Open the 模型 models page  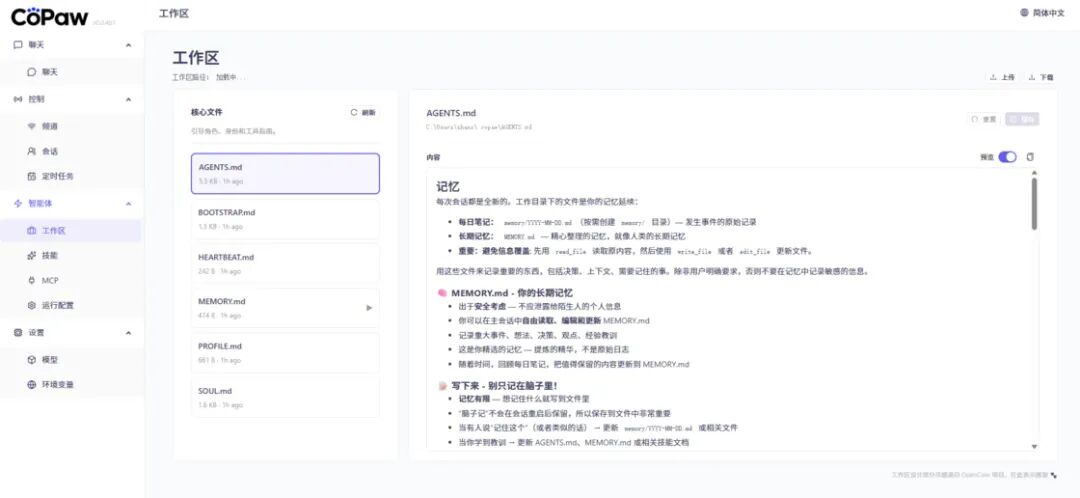[x=72, y=360]
